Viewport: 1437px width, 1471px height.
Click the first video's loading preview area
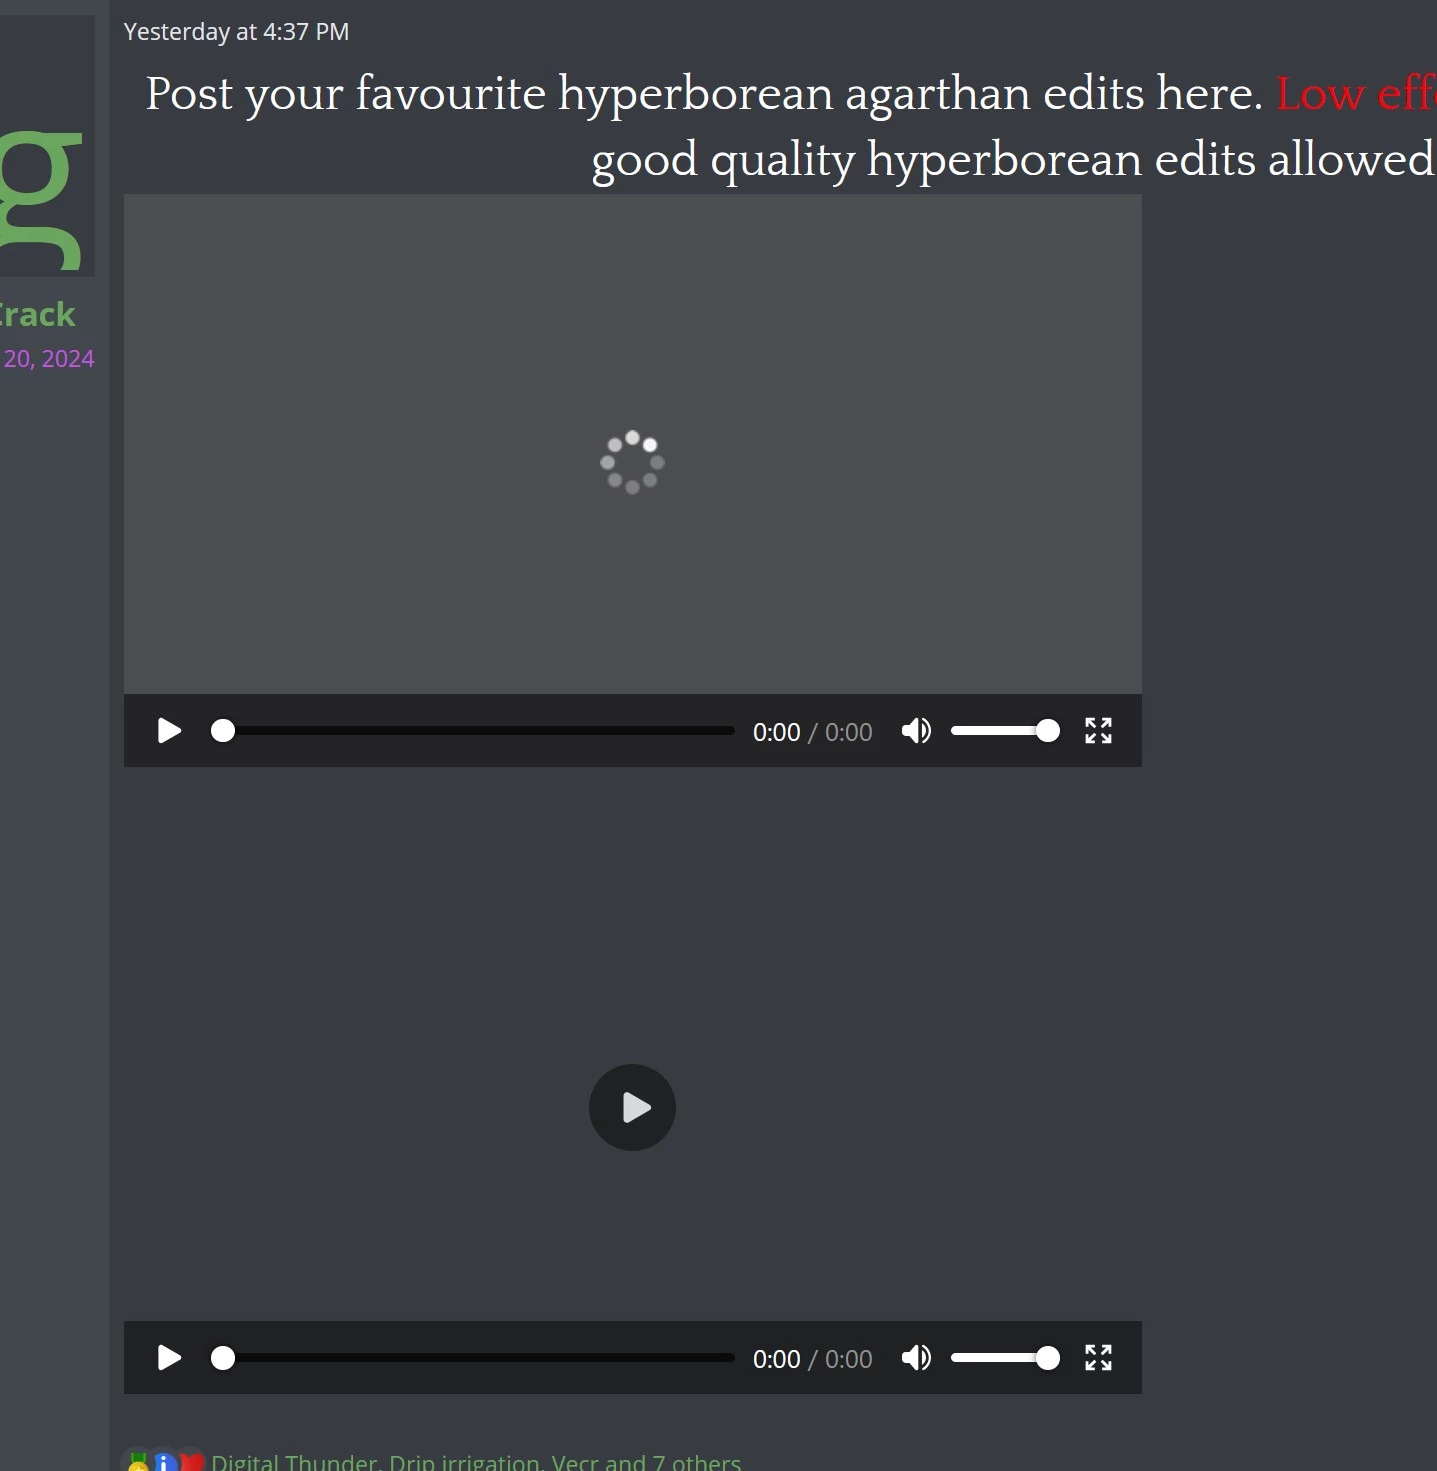coord(632,444)
